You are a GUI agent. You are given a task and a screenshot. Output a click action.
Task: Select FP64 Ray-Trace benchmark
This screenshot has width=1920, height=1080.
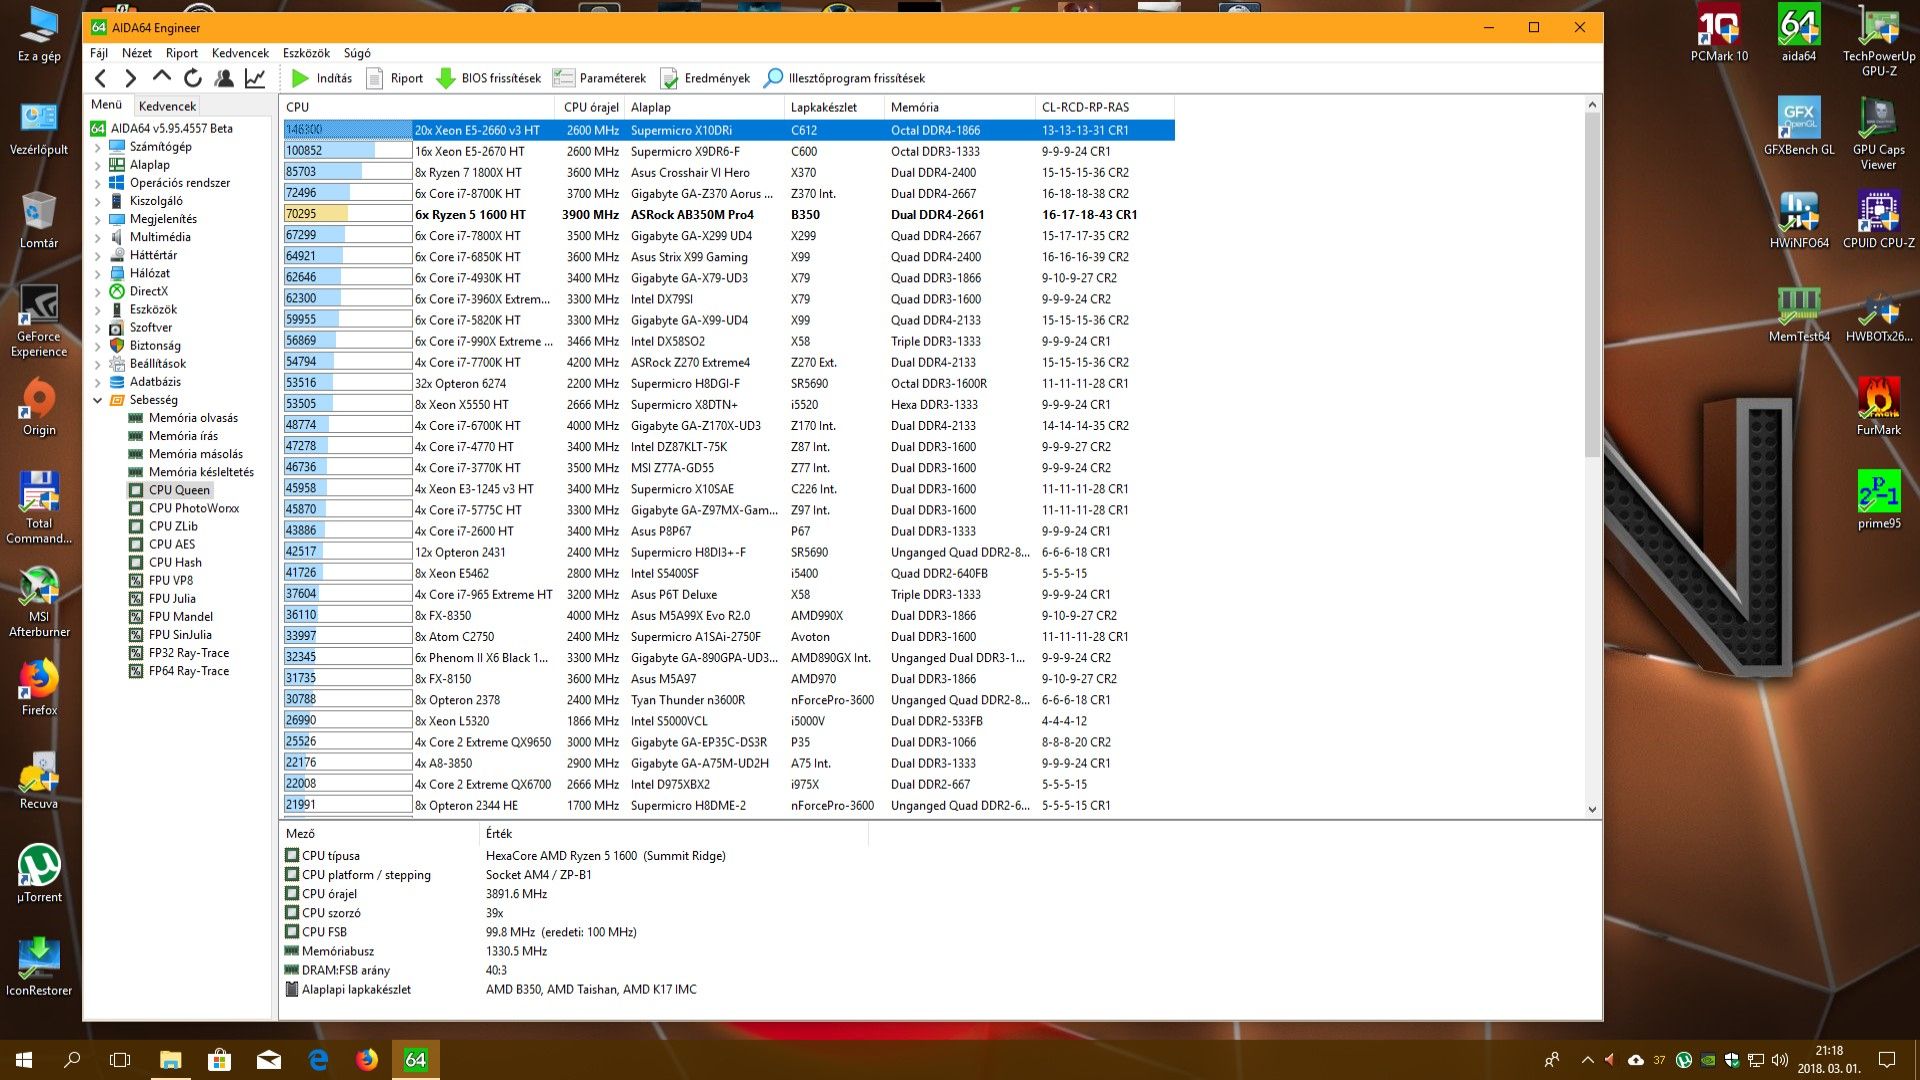click(x=189, y=671)
